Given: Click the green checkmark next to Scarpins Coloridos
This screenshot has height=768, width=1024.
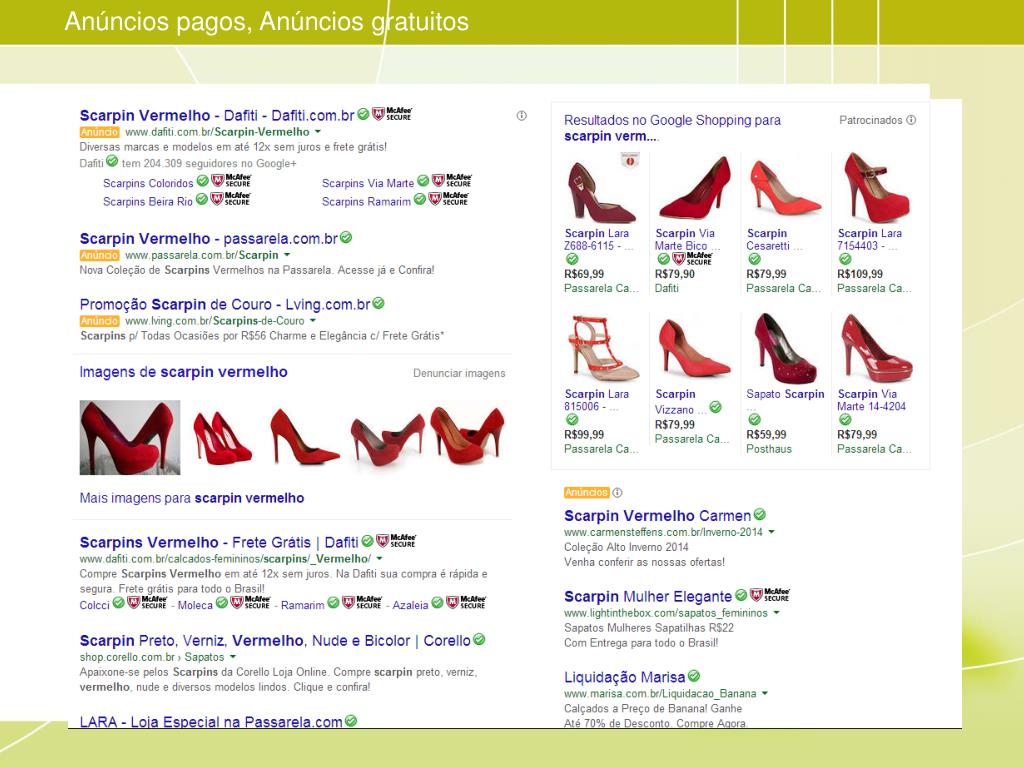Looking at the screenshot, I should 202,181.
